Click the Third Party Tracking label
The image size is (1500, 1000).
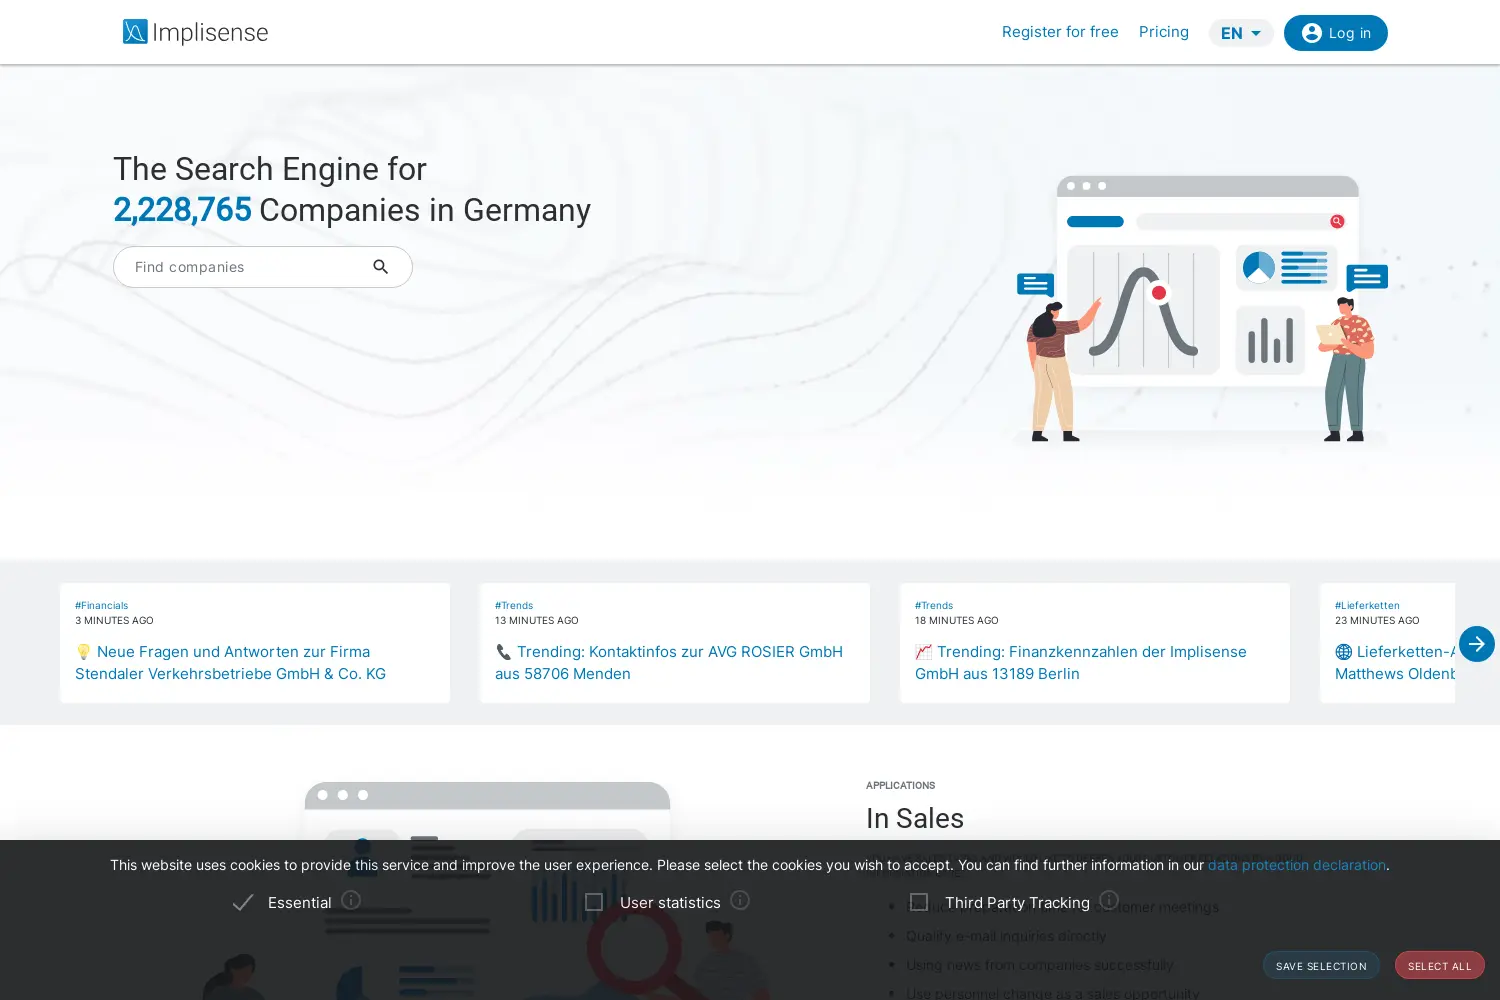[1017, 903]
